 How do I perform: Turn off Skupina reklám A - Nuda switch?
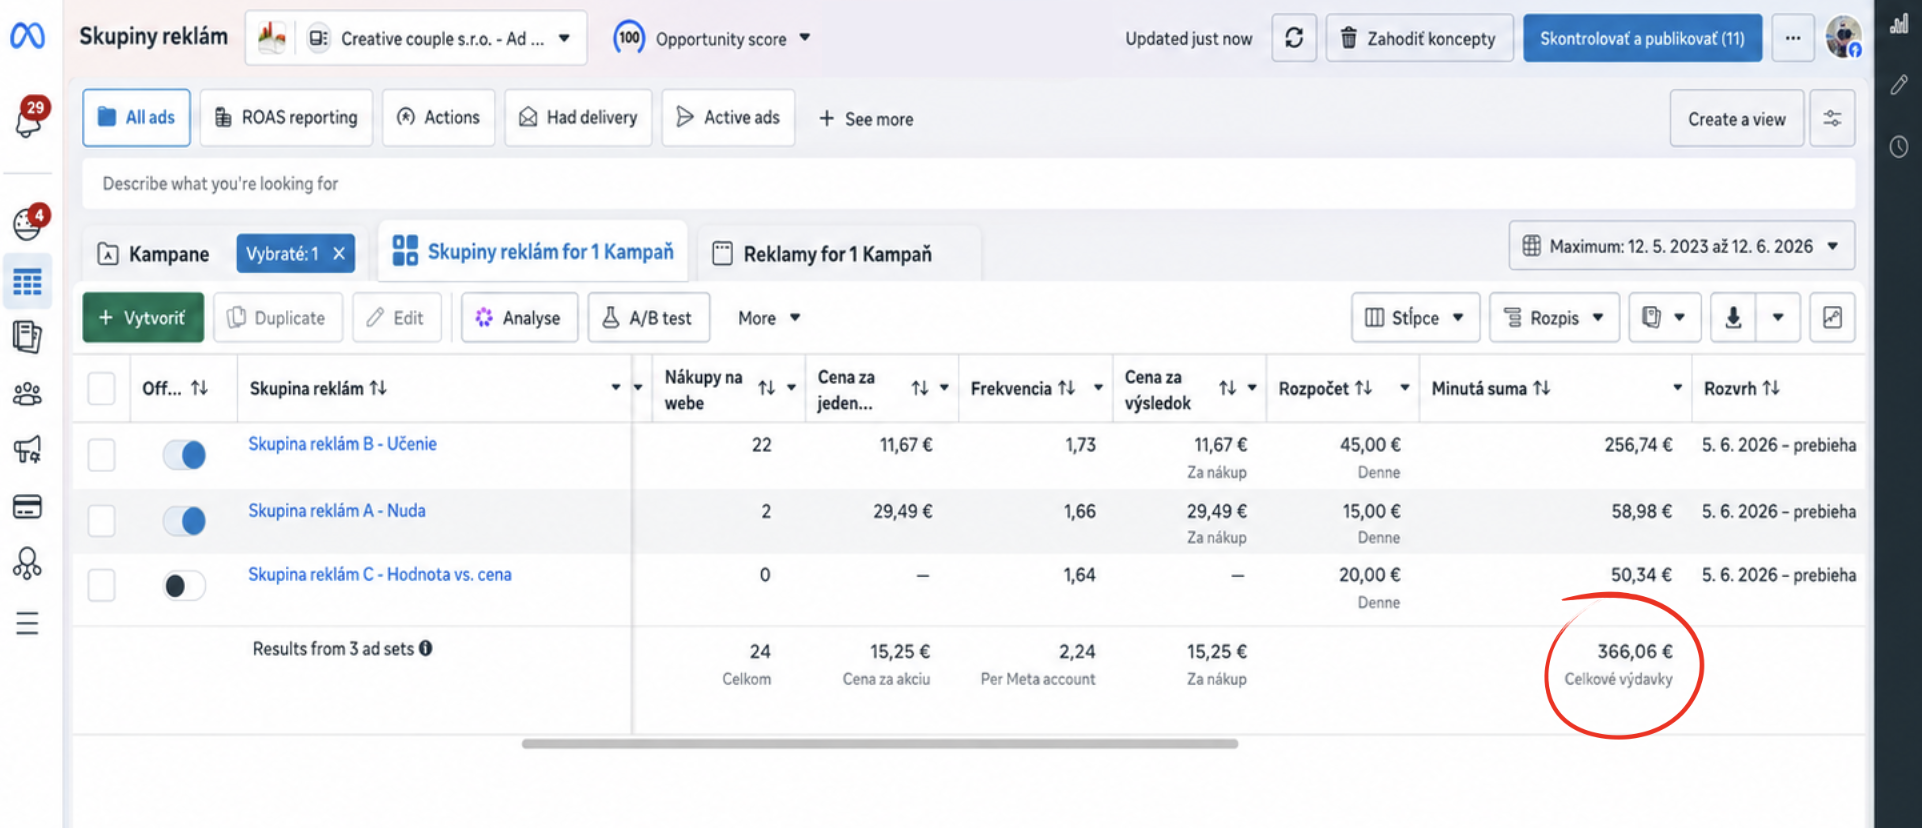pos(184,520)
